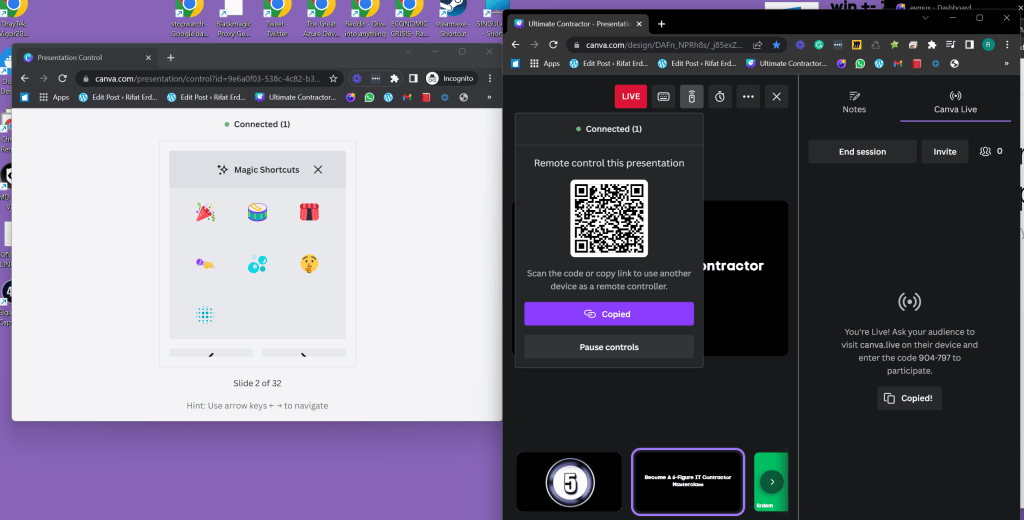Click the remote control QR code
The height and width of the screenshot is (520, 1024).
pyautogui.click(x=609, y=218)
